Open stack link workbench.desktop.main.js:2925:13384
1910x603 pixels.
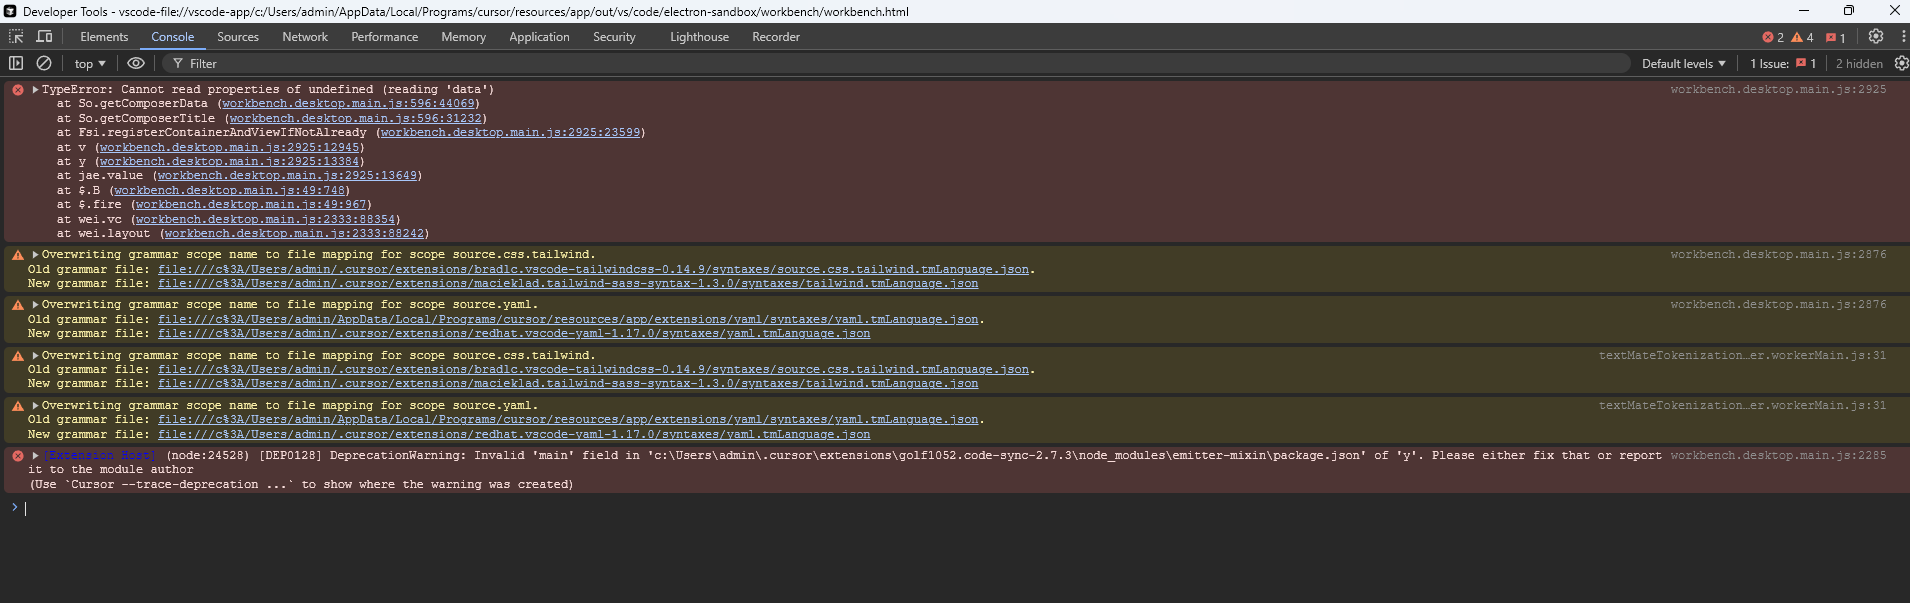[229, 161]
